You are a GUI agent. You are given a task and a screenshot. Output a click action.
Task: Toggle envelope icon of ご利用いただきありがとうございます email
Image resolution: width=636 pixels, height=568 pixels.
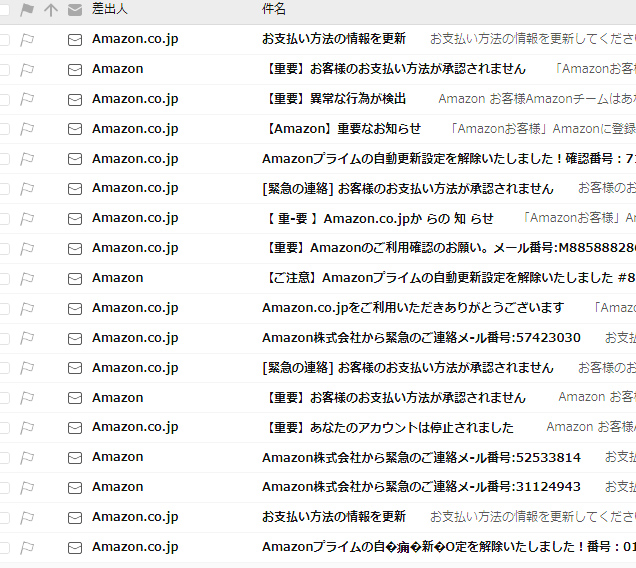coord(75,309)
